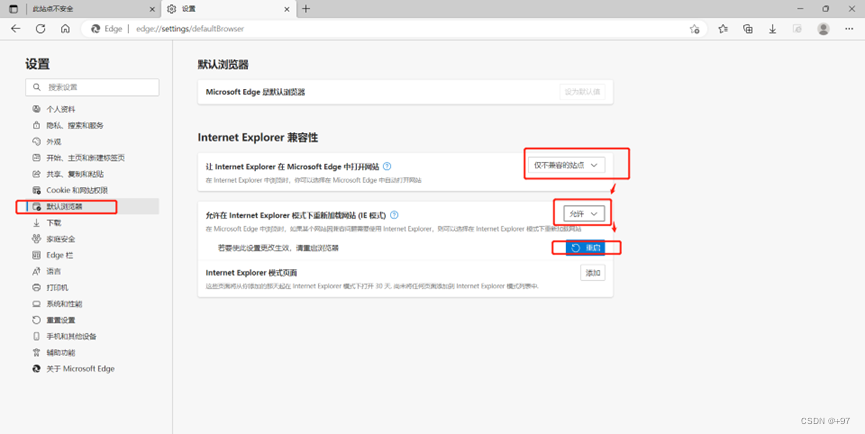Click the 搜索设置 search box

click(x=92, y=87)
